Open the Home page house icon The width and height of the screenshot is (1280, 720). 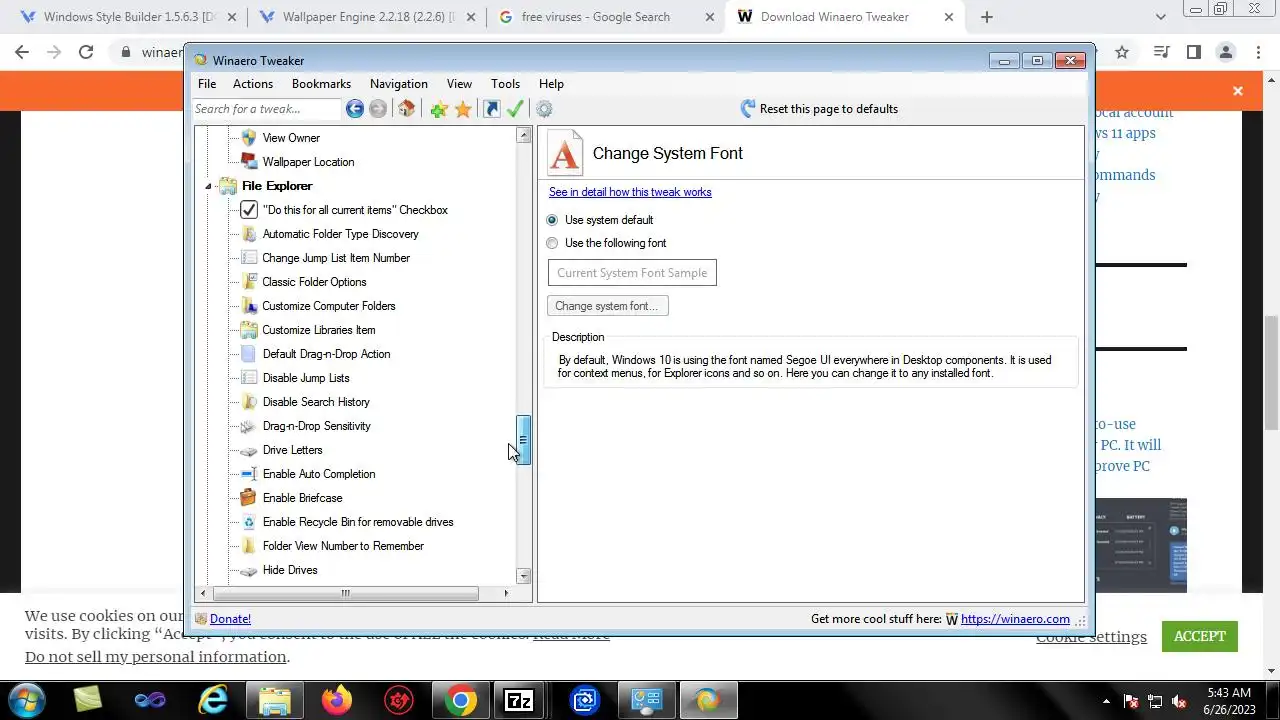(x=406, y=109)
